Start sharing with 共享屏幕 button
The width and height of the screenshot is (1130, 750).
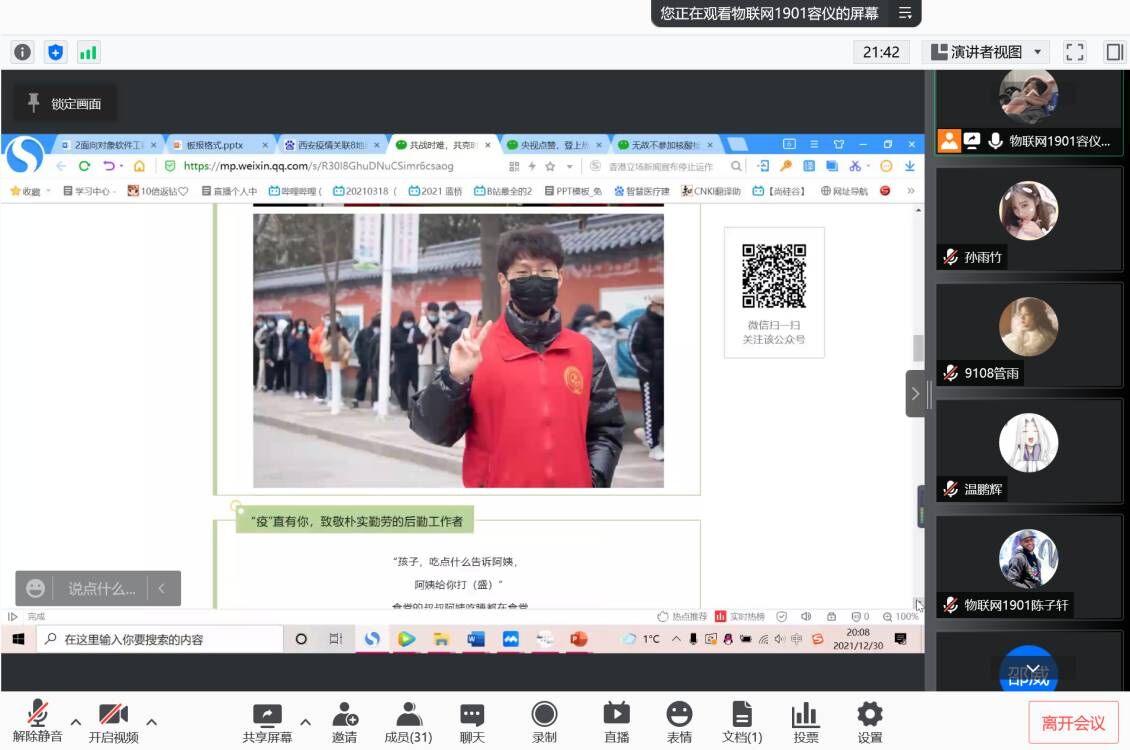pos(267,721)
